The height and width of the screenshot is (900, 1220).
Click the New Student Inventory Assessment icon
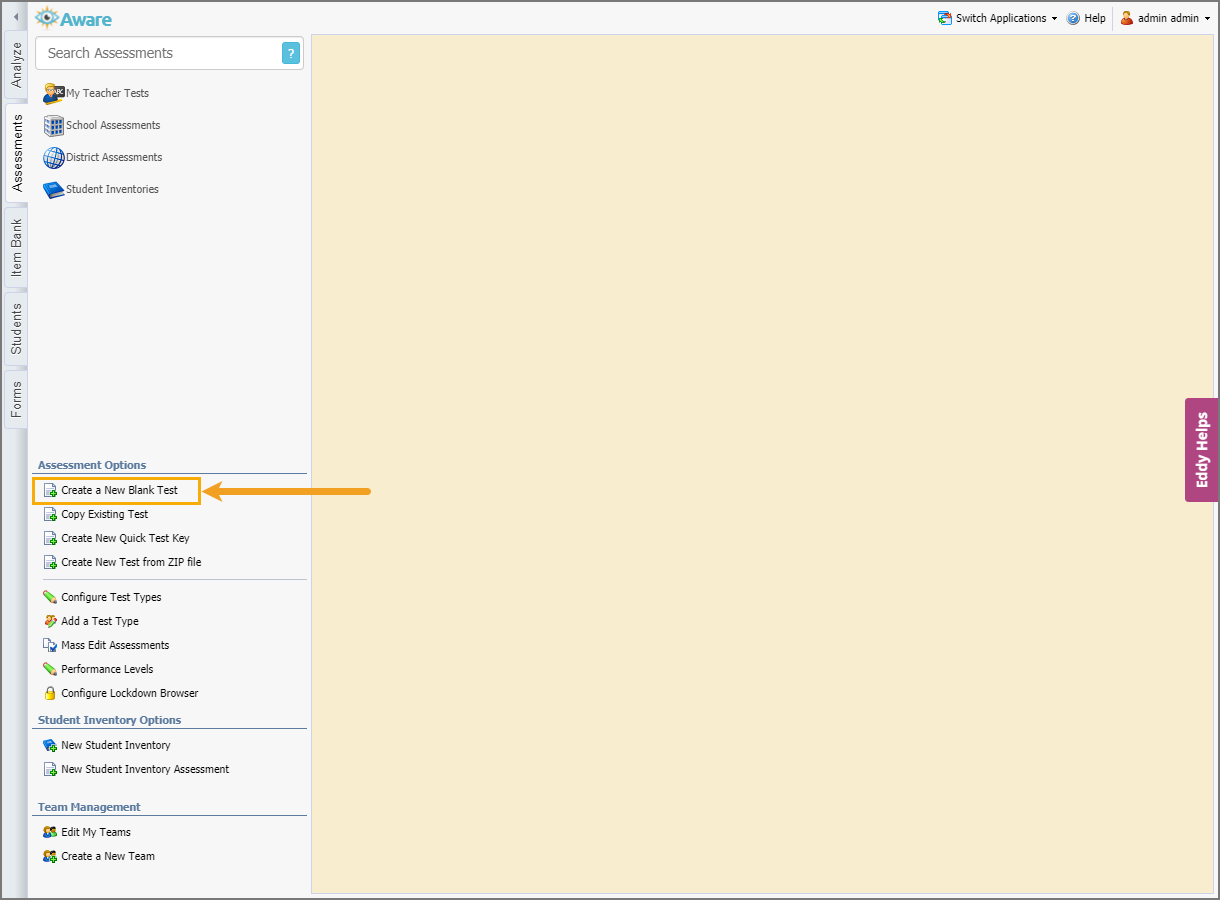[x=50, y=769]
